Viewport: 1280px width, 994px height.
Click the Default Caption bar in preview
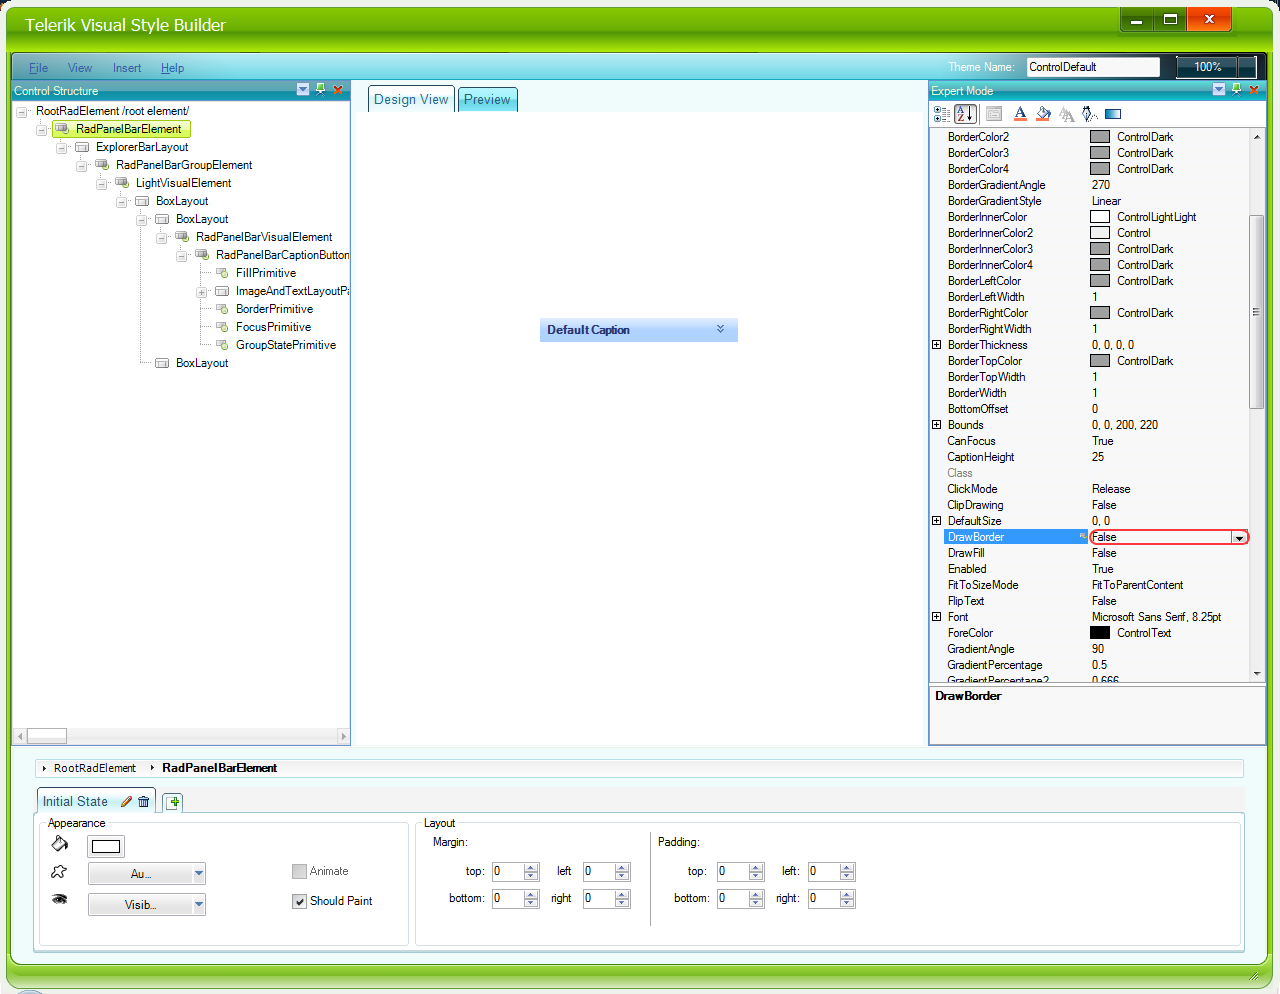coord(639,330)
